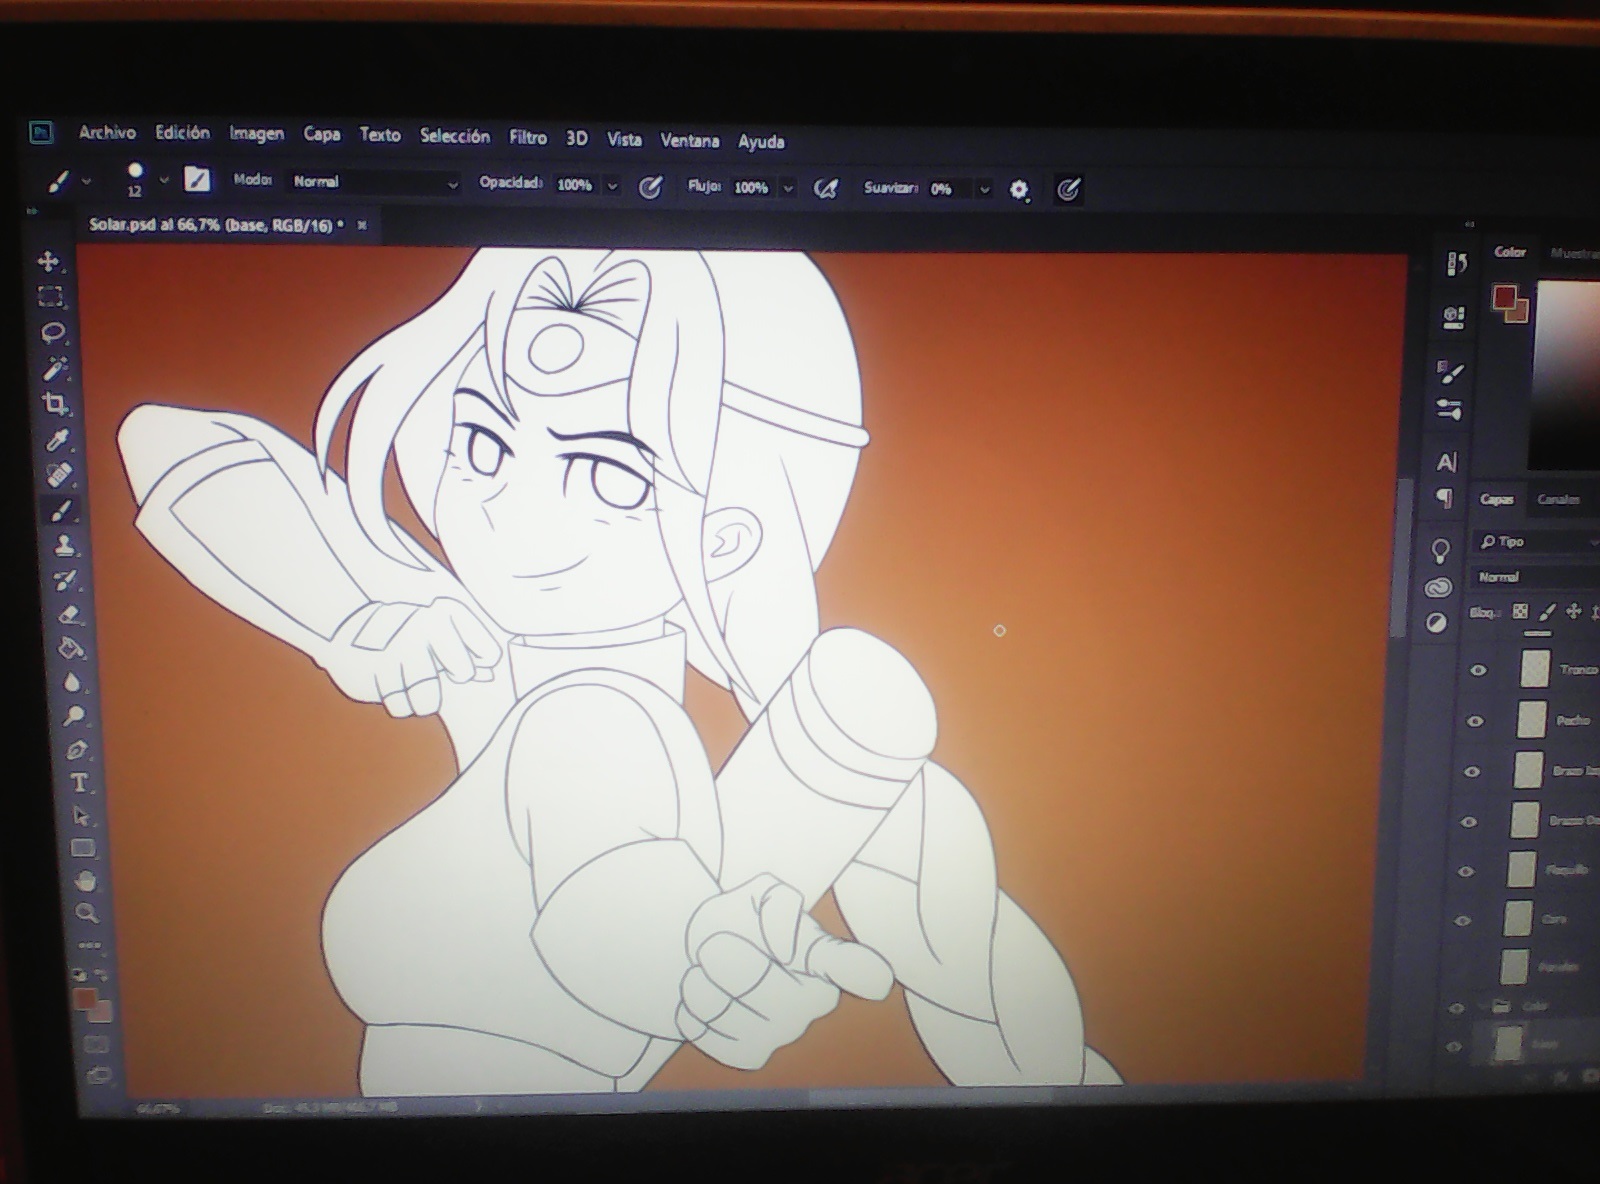
Task: Open smoothing options gear icon
Action: (x=1019, y=189)
